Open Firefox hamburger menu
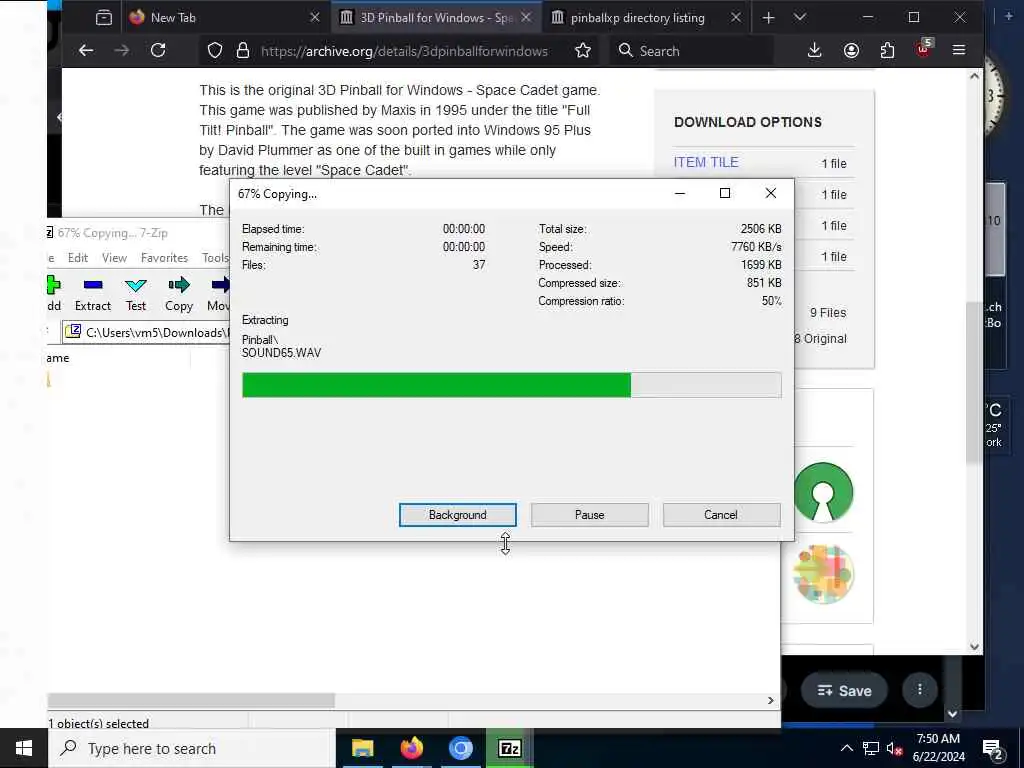1024x768 pixels. pos(959,50)
